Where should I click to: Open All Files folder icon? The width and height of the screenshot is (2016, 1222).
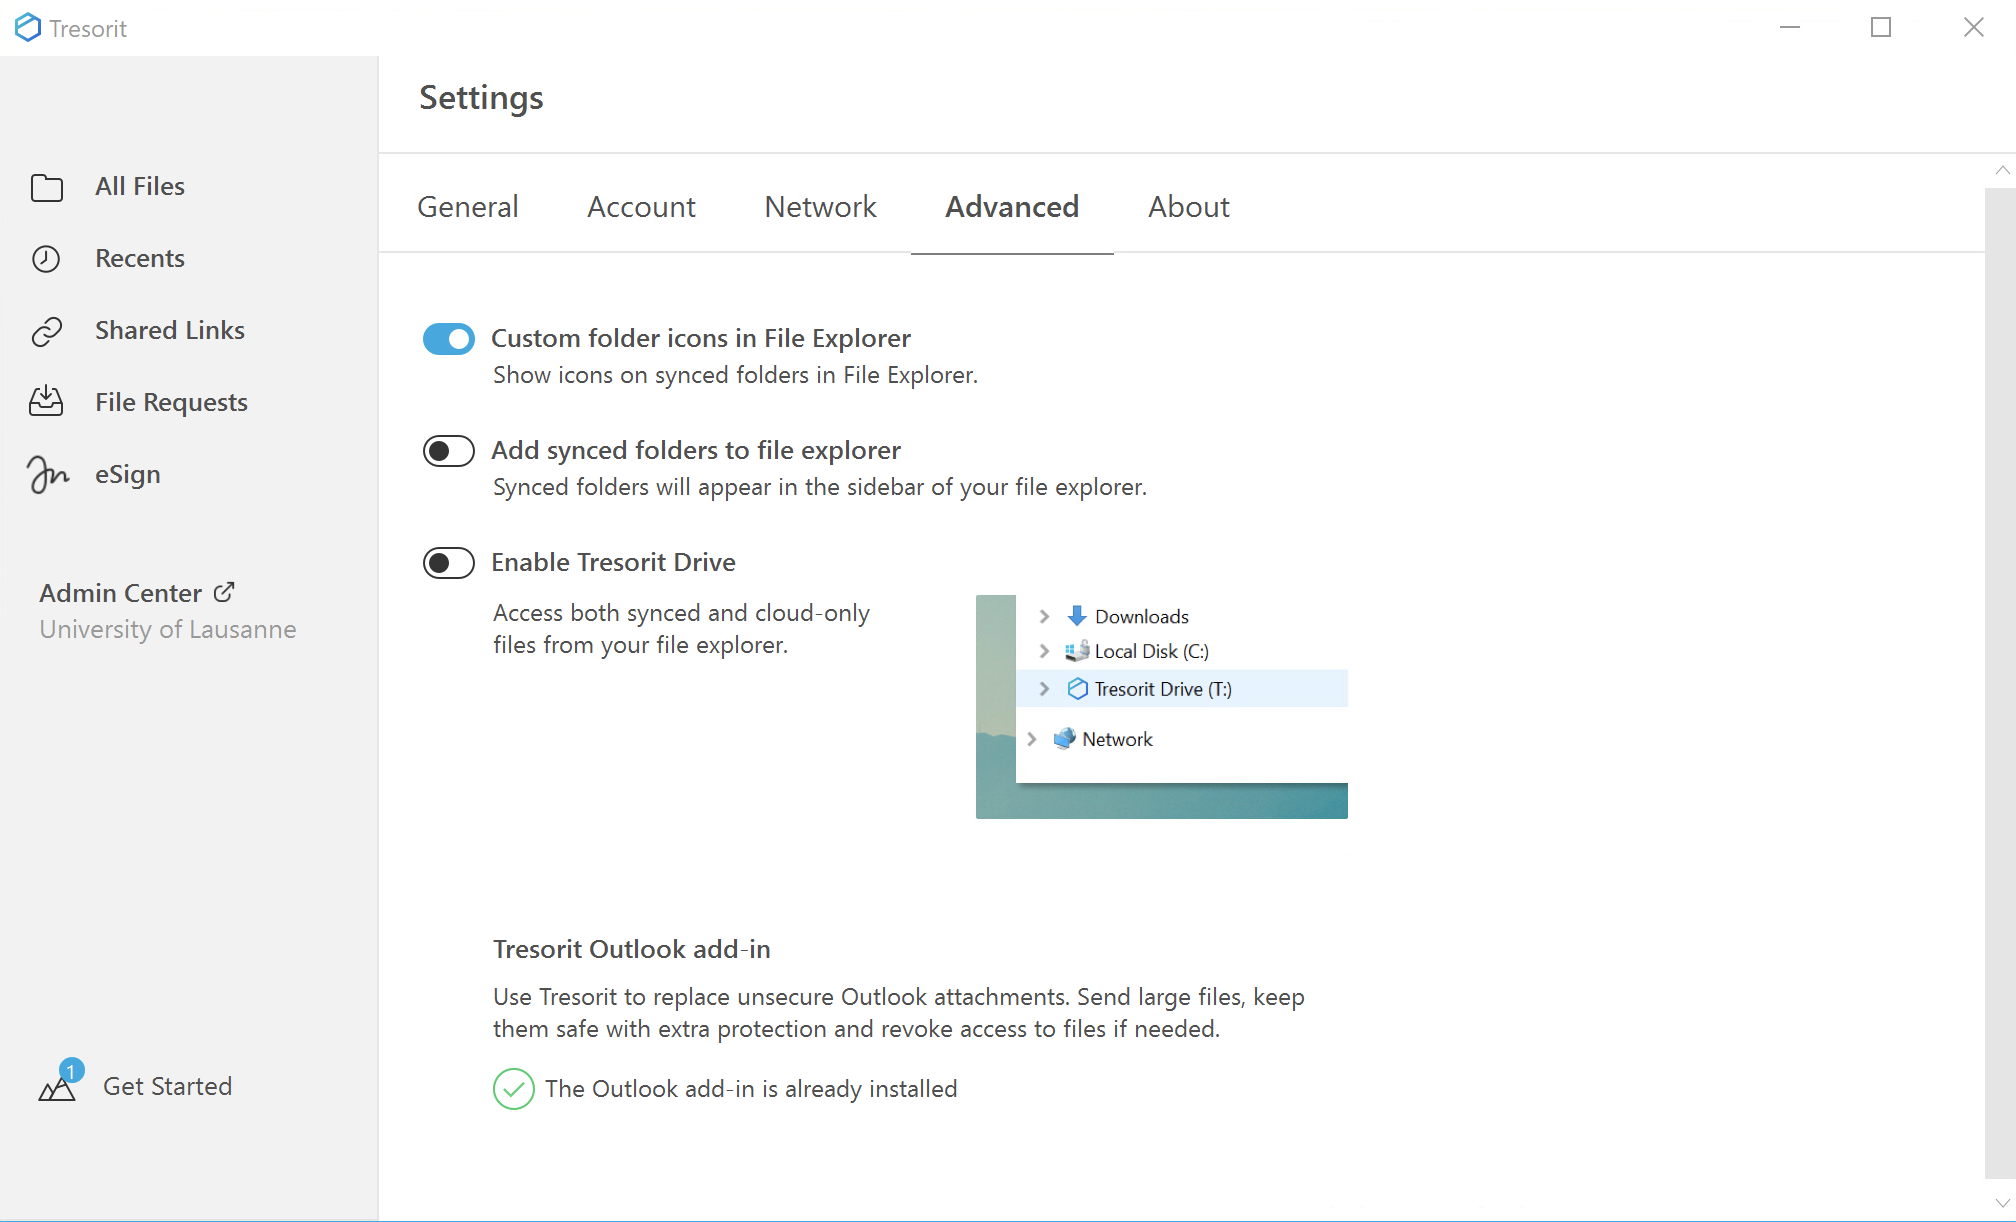(47, 187)
